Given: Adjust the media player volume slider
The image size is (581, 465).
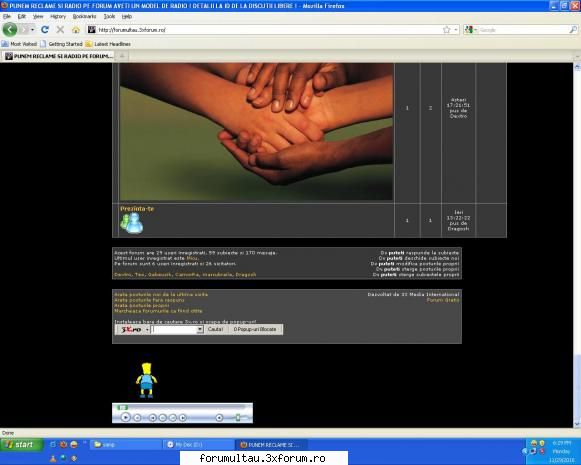Looking at the screenshot, I should click(x=238, y=418).
